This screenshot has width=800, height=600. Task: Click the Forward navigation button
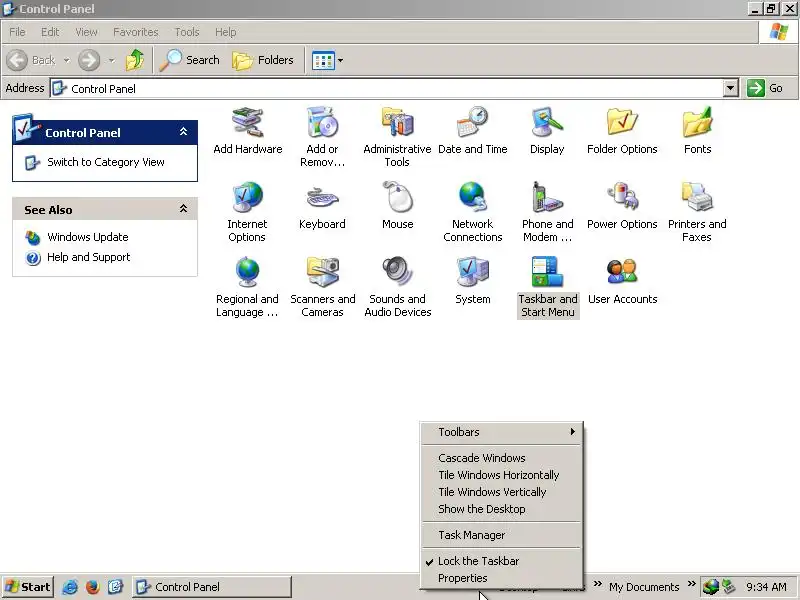click(89, 60)
